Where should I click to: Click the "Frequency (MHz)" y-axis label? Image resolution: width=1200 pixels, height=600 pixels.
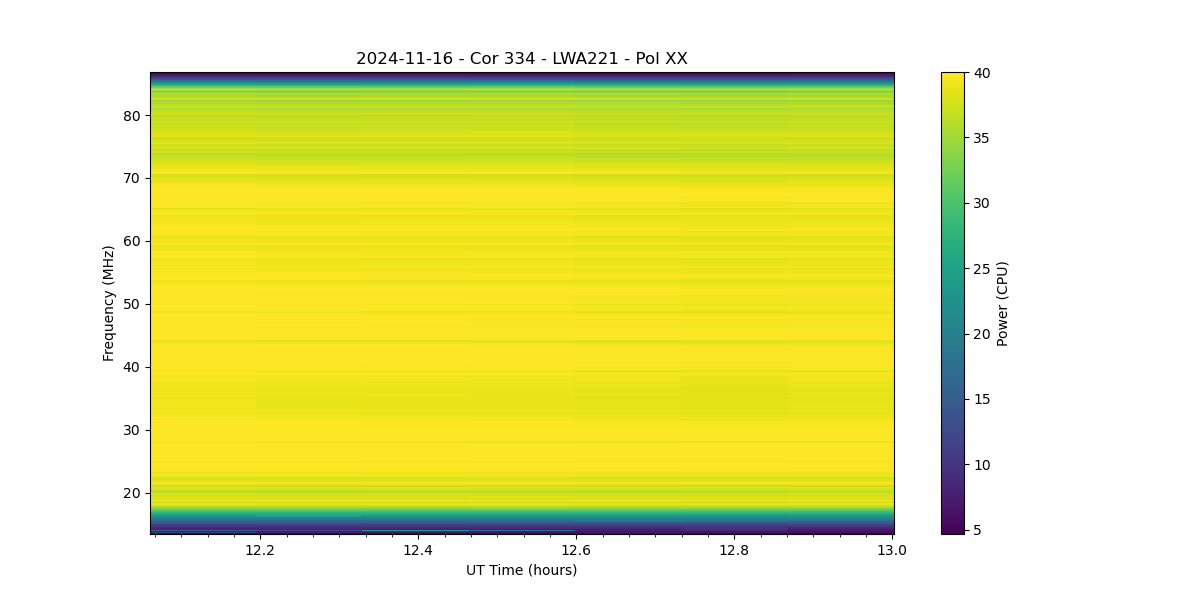coord(108,303)
